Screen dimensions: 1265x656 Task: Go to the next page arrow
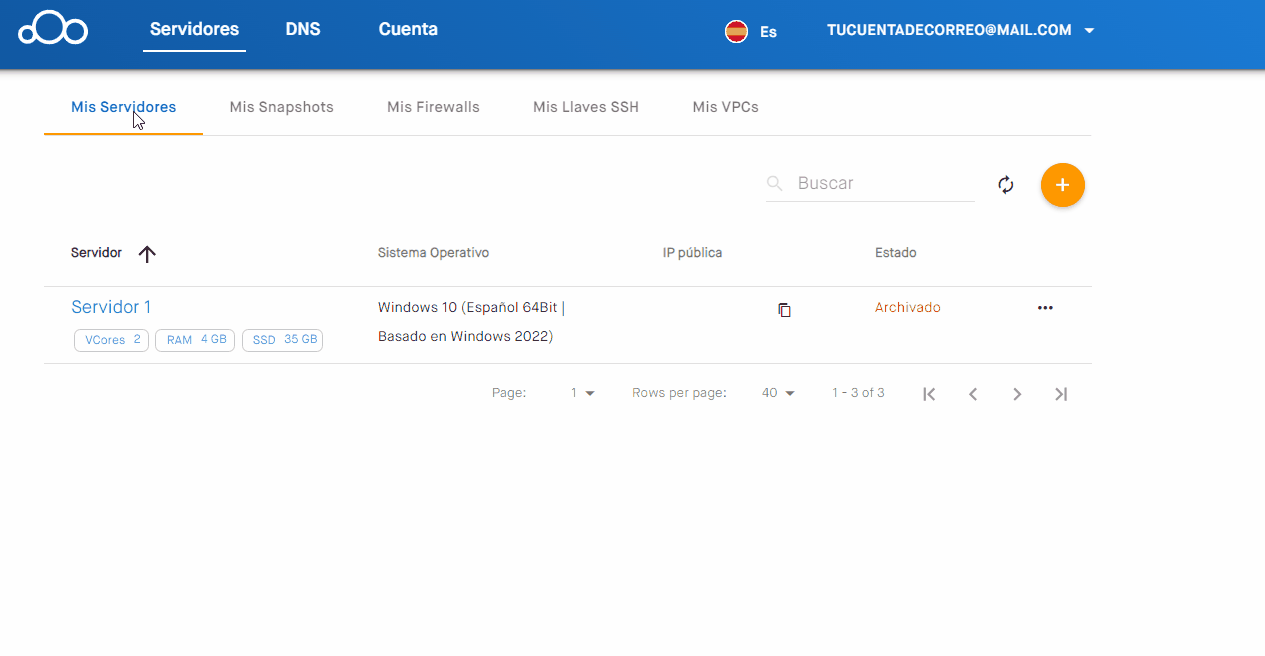tap(1017, 394)
